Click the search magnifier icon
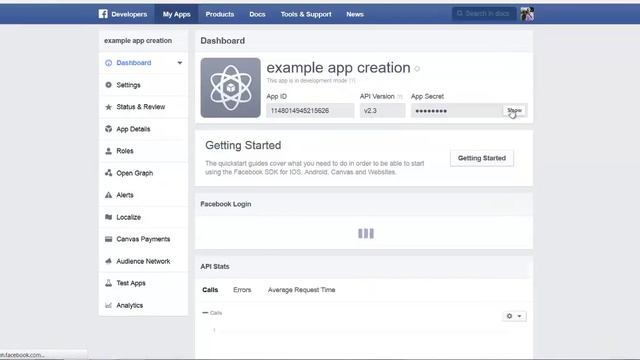This screenshot has height=360, width=640. (x=460, y=13)
